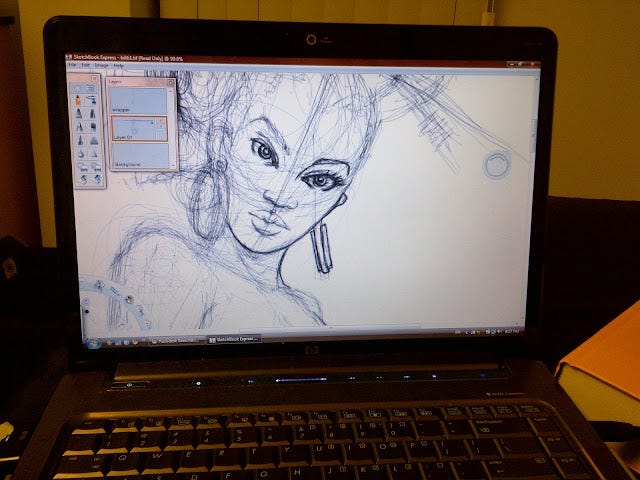Adjust the Layer 01 opacity slider

pyautogui.click(x=135, y=121)
